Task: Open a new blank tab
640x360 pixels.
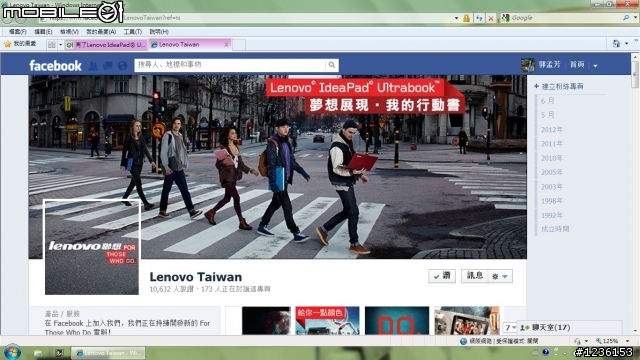Action: click(239, 45)
